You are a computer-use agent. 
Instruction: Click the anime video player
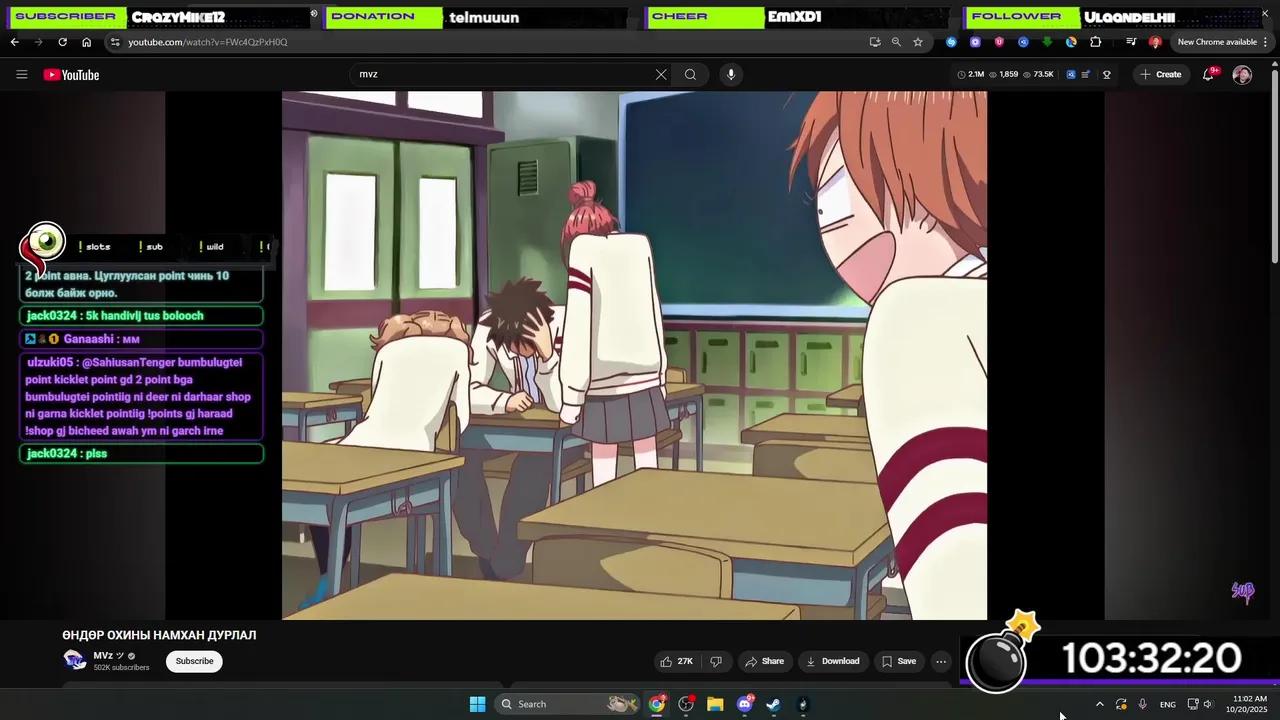pos(634,355)
